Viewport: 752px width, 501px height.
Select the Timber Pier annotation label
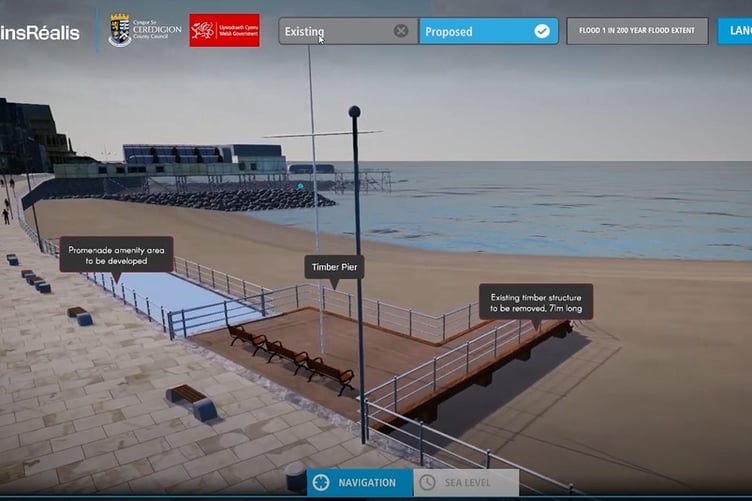click(x=334, y=267)
